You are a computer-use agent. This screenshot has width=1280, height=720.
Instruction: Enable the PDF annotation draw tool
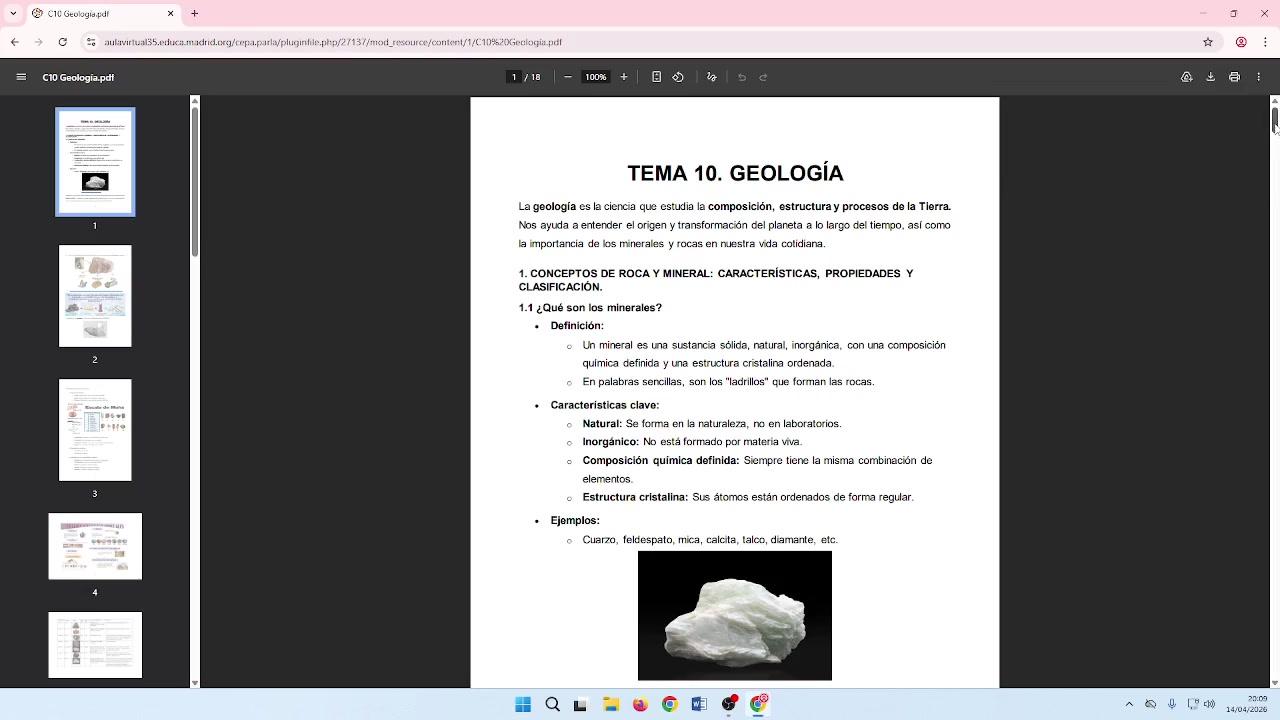pos(712,77)
